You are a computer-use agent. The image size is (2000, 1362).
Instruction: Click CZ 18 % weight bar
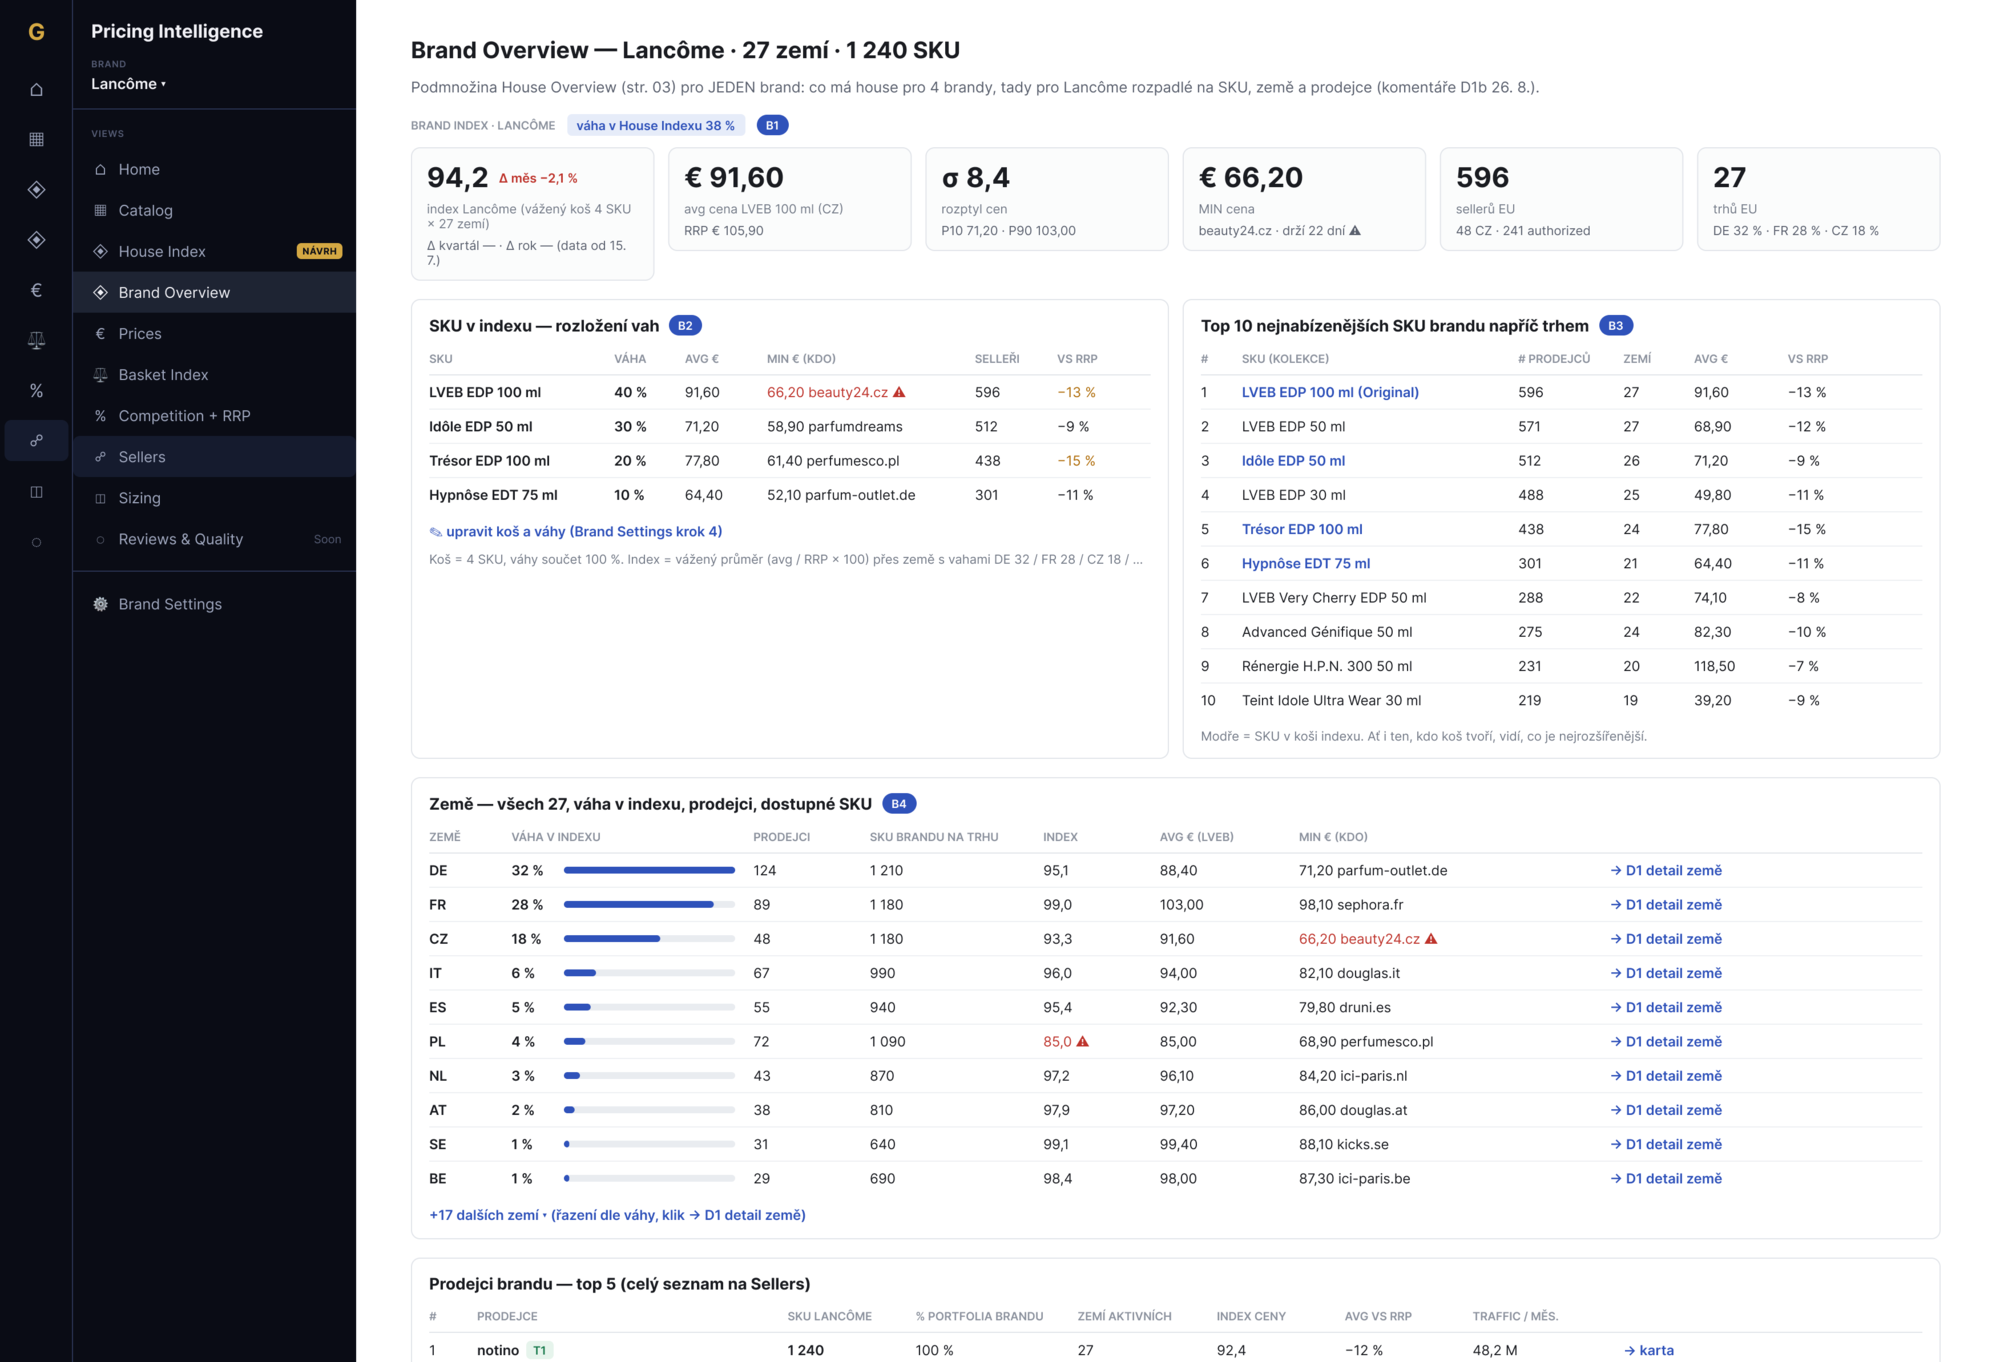click(x=649, y=939)
